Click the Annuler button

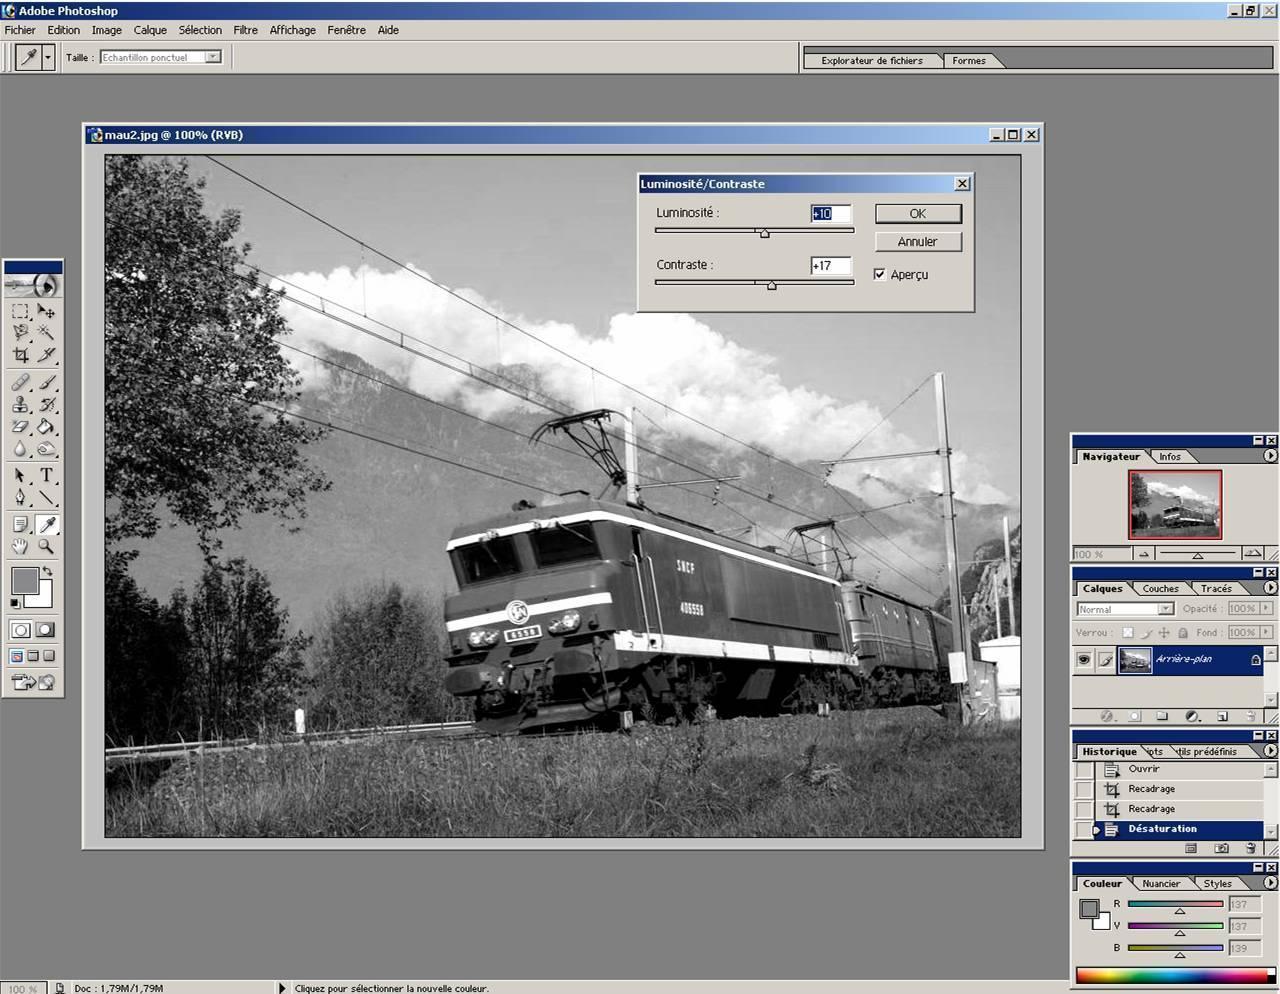tap(917, 242)
